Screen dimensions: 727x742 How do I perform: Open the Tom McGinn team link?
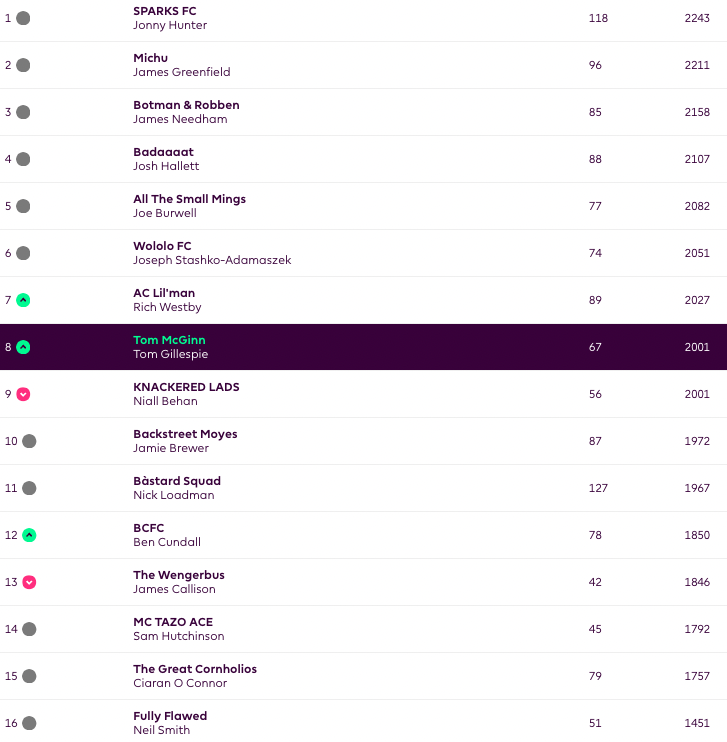pos(169,340)
